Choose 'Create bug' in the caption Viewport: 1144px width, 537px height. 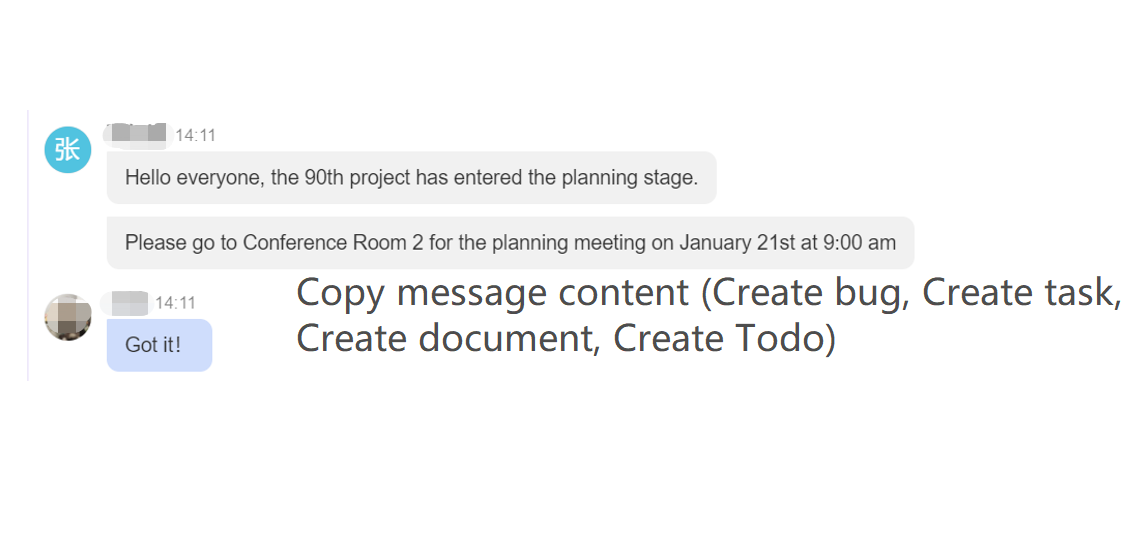pos(810,293)
